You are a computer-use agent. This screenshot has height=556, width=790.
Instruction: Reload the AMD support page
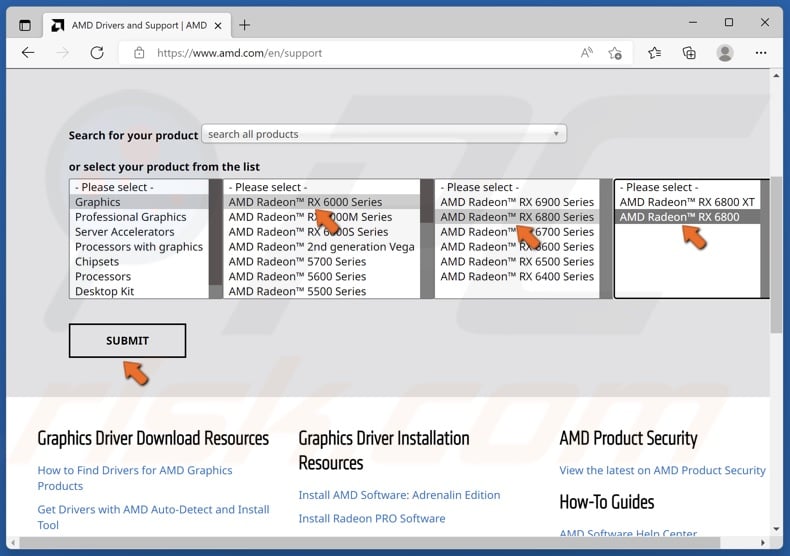(x=97, y=52)
